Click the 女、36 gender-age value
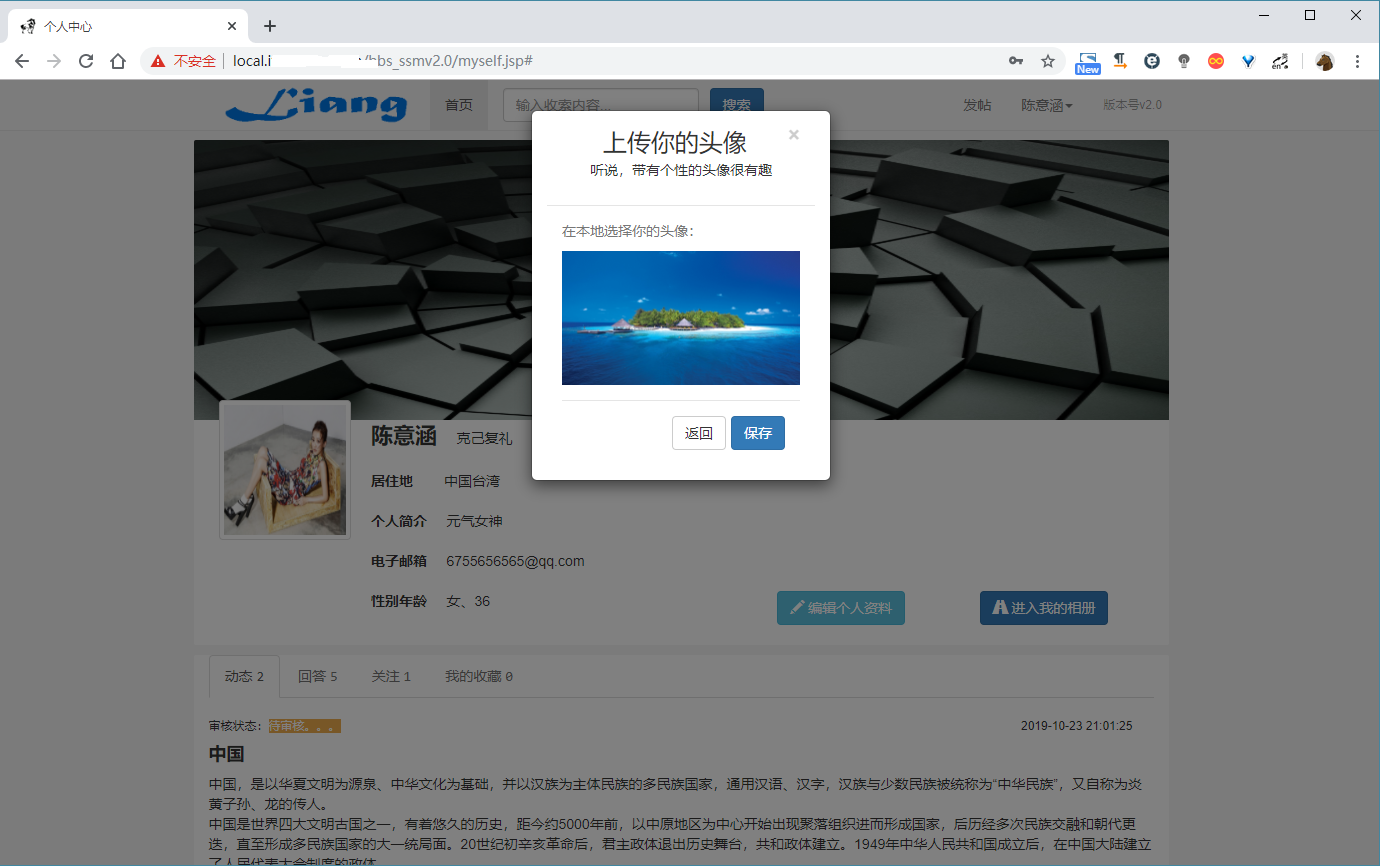1380x866 pixels. tap(468, 601)
